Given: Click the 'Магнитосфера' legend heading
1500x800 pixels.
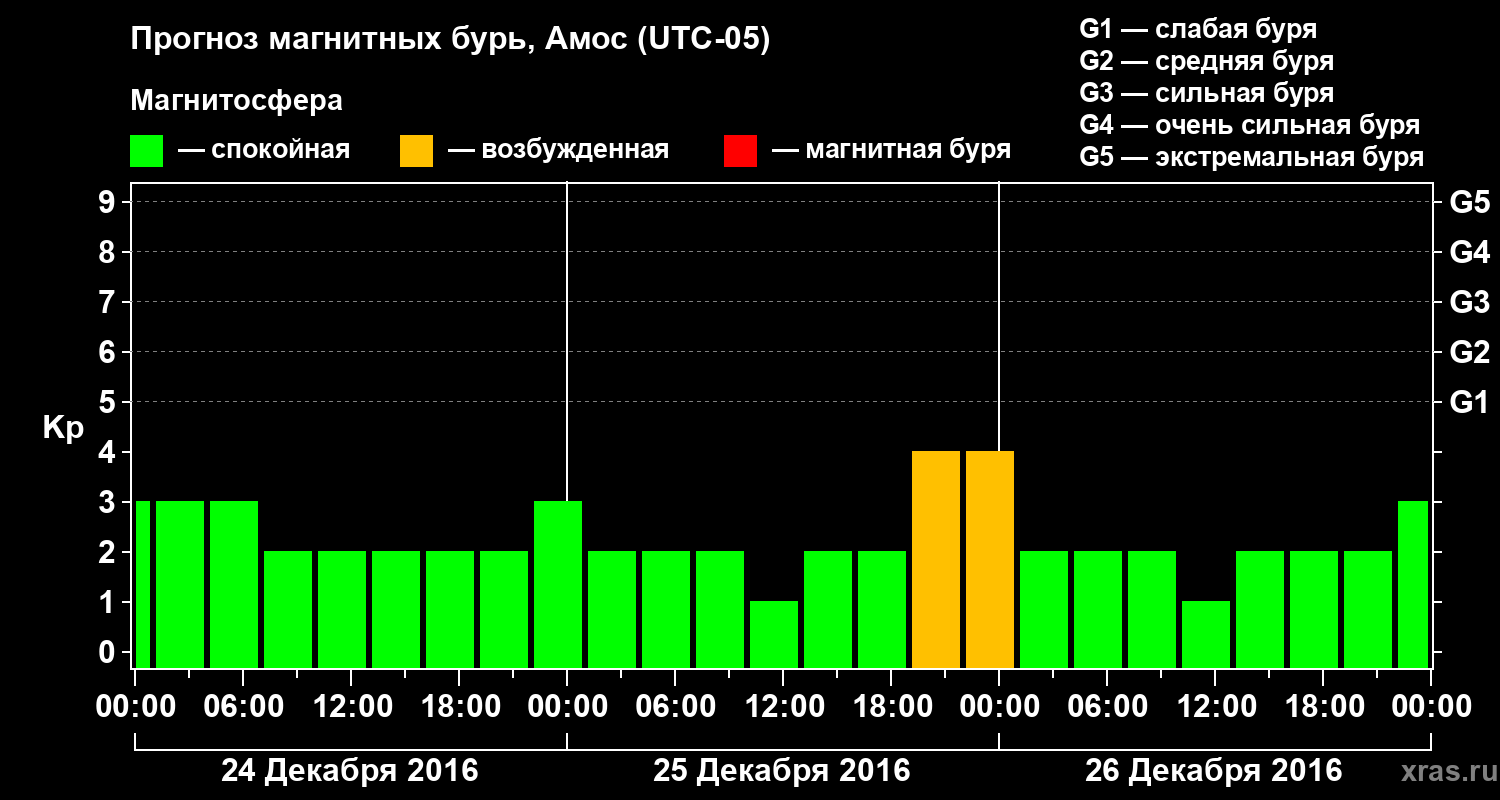Looking at the screenshot, I should coord(237,101).
